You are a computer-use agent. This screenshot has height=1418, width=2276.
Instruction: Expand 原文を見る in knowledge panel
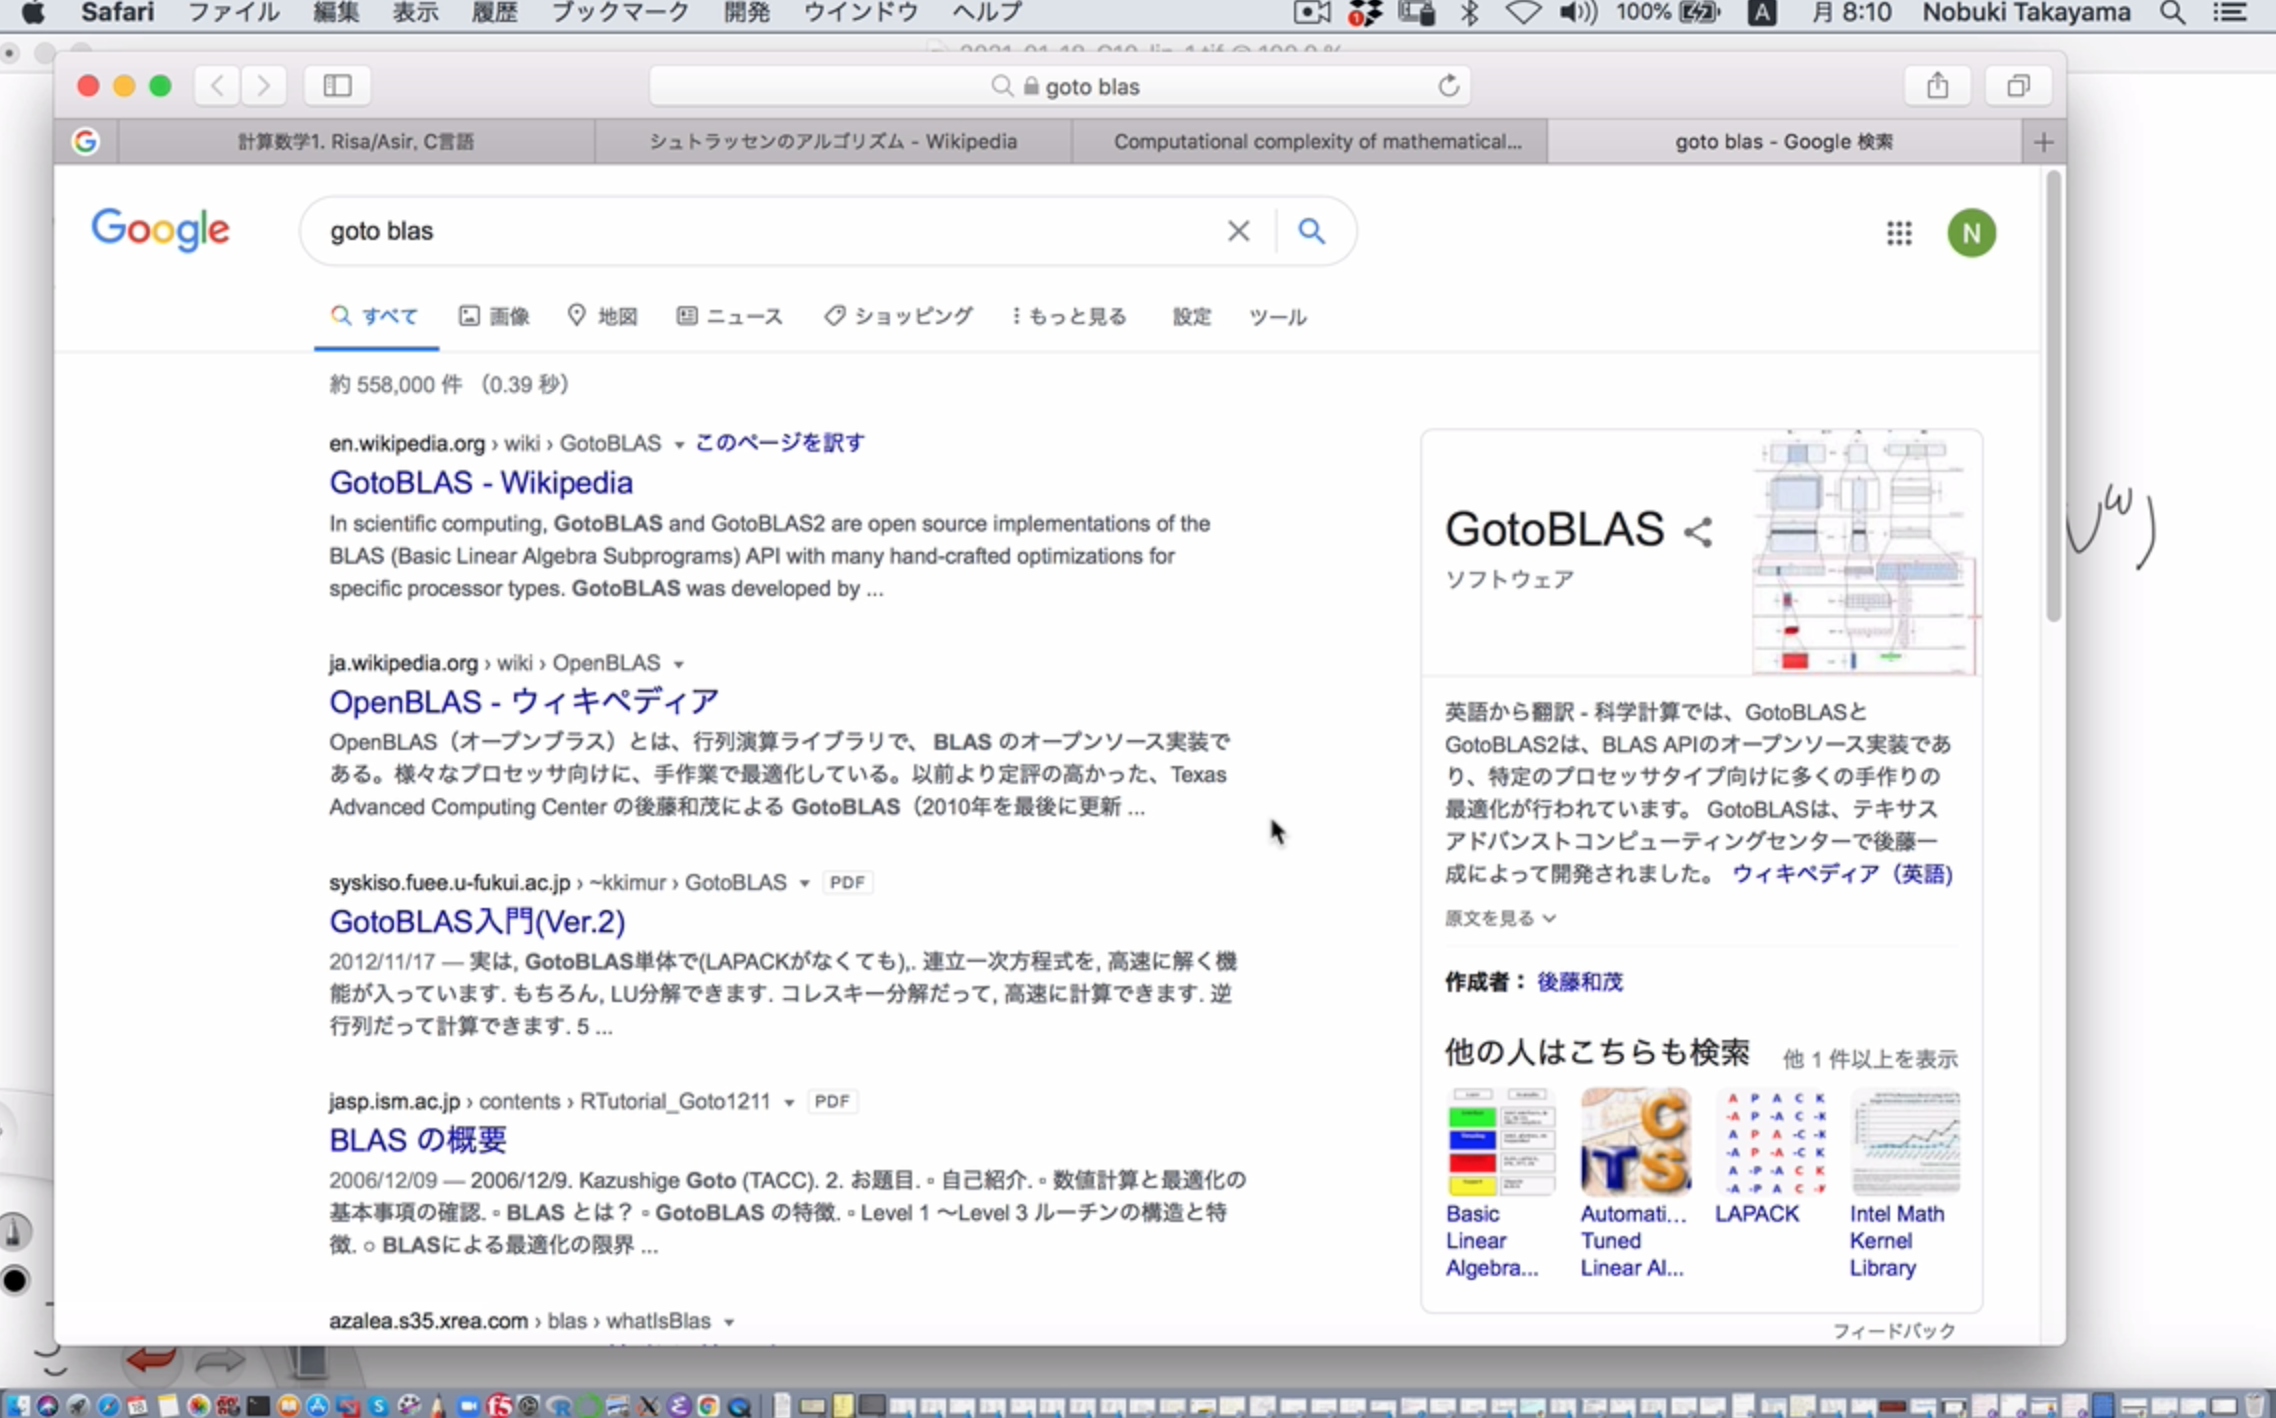pyautogui.click(x=1500, y=918)
